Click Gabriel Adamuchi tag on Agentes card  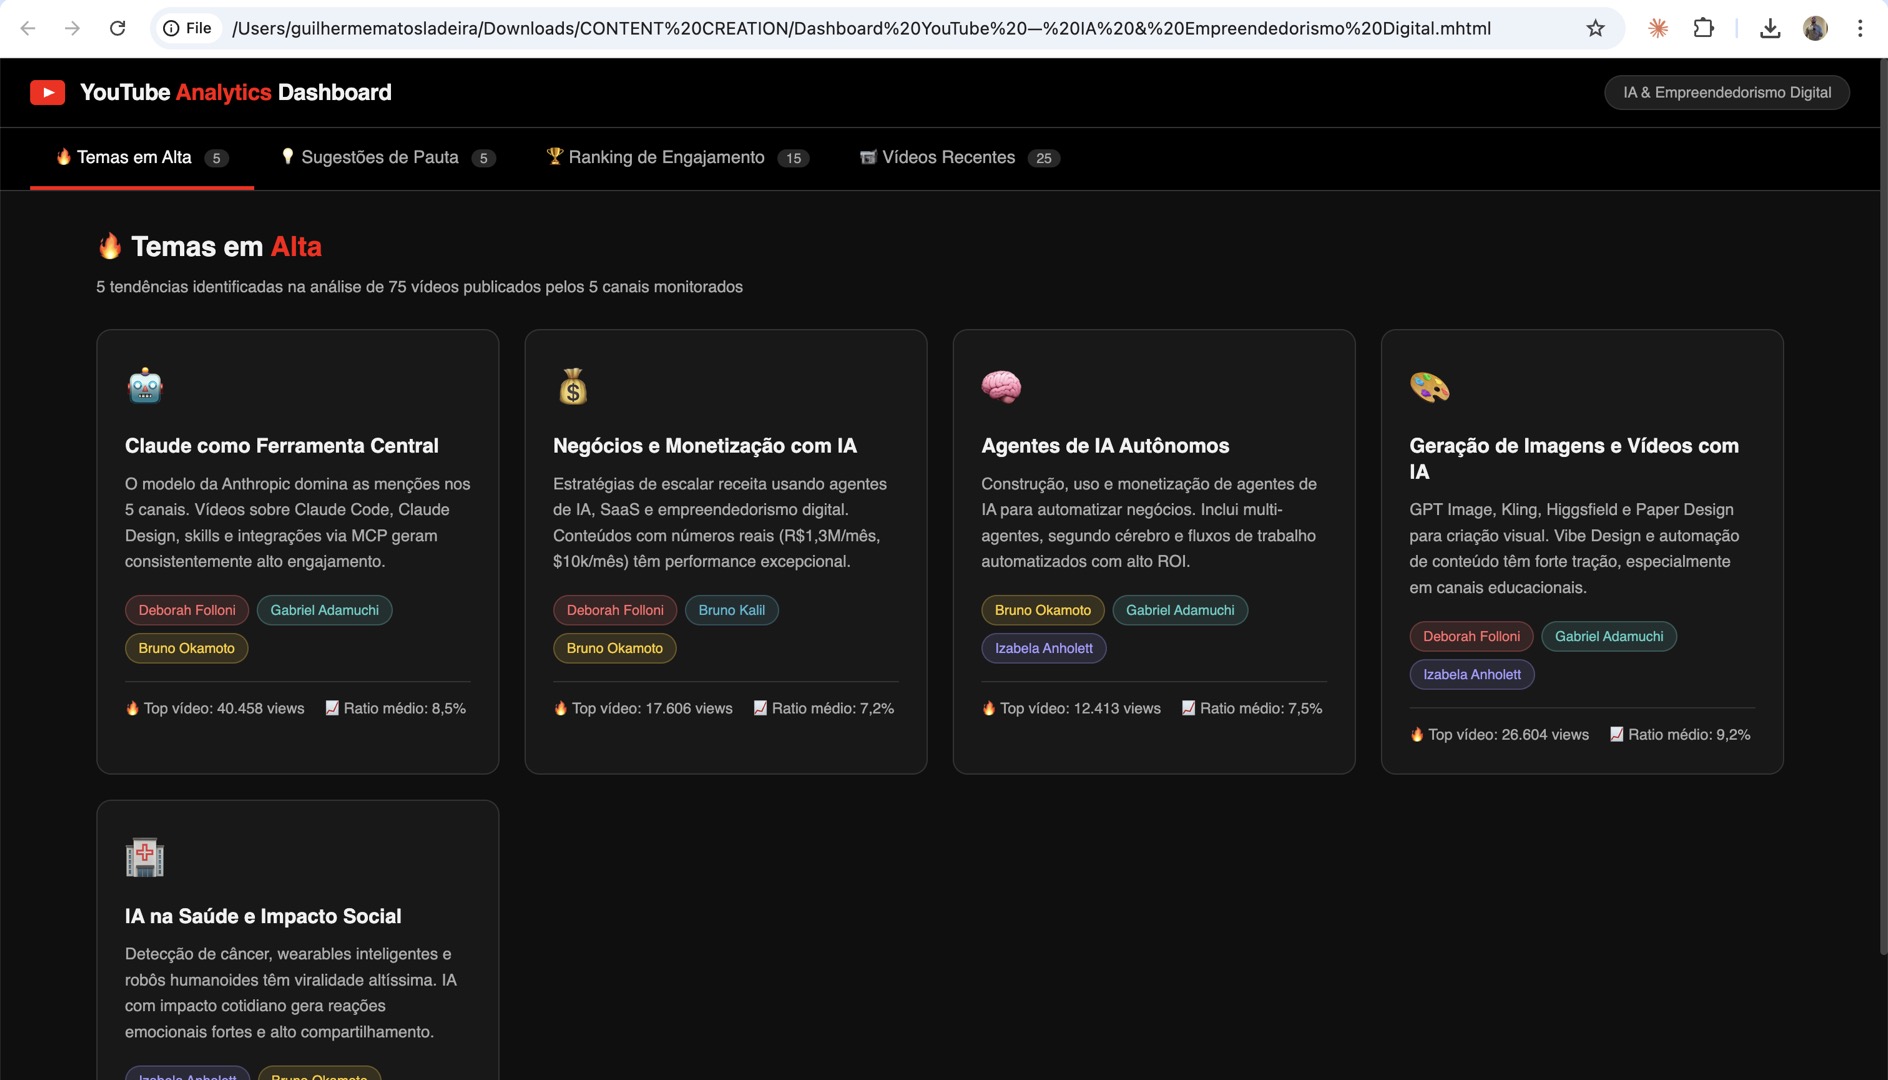1180,610
